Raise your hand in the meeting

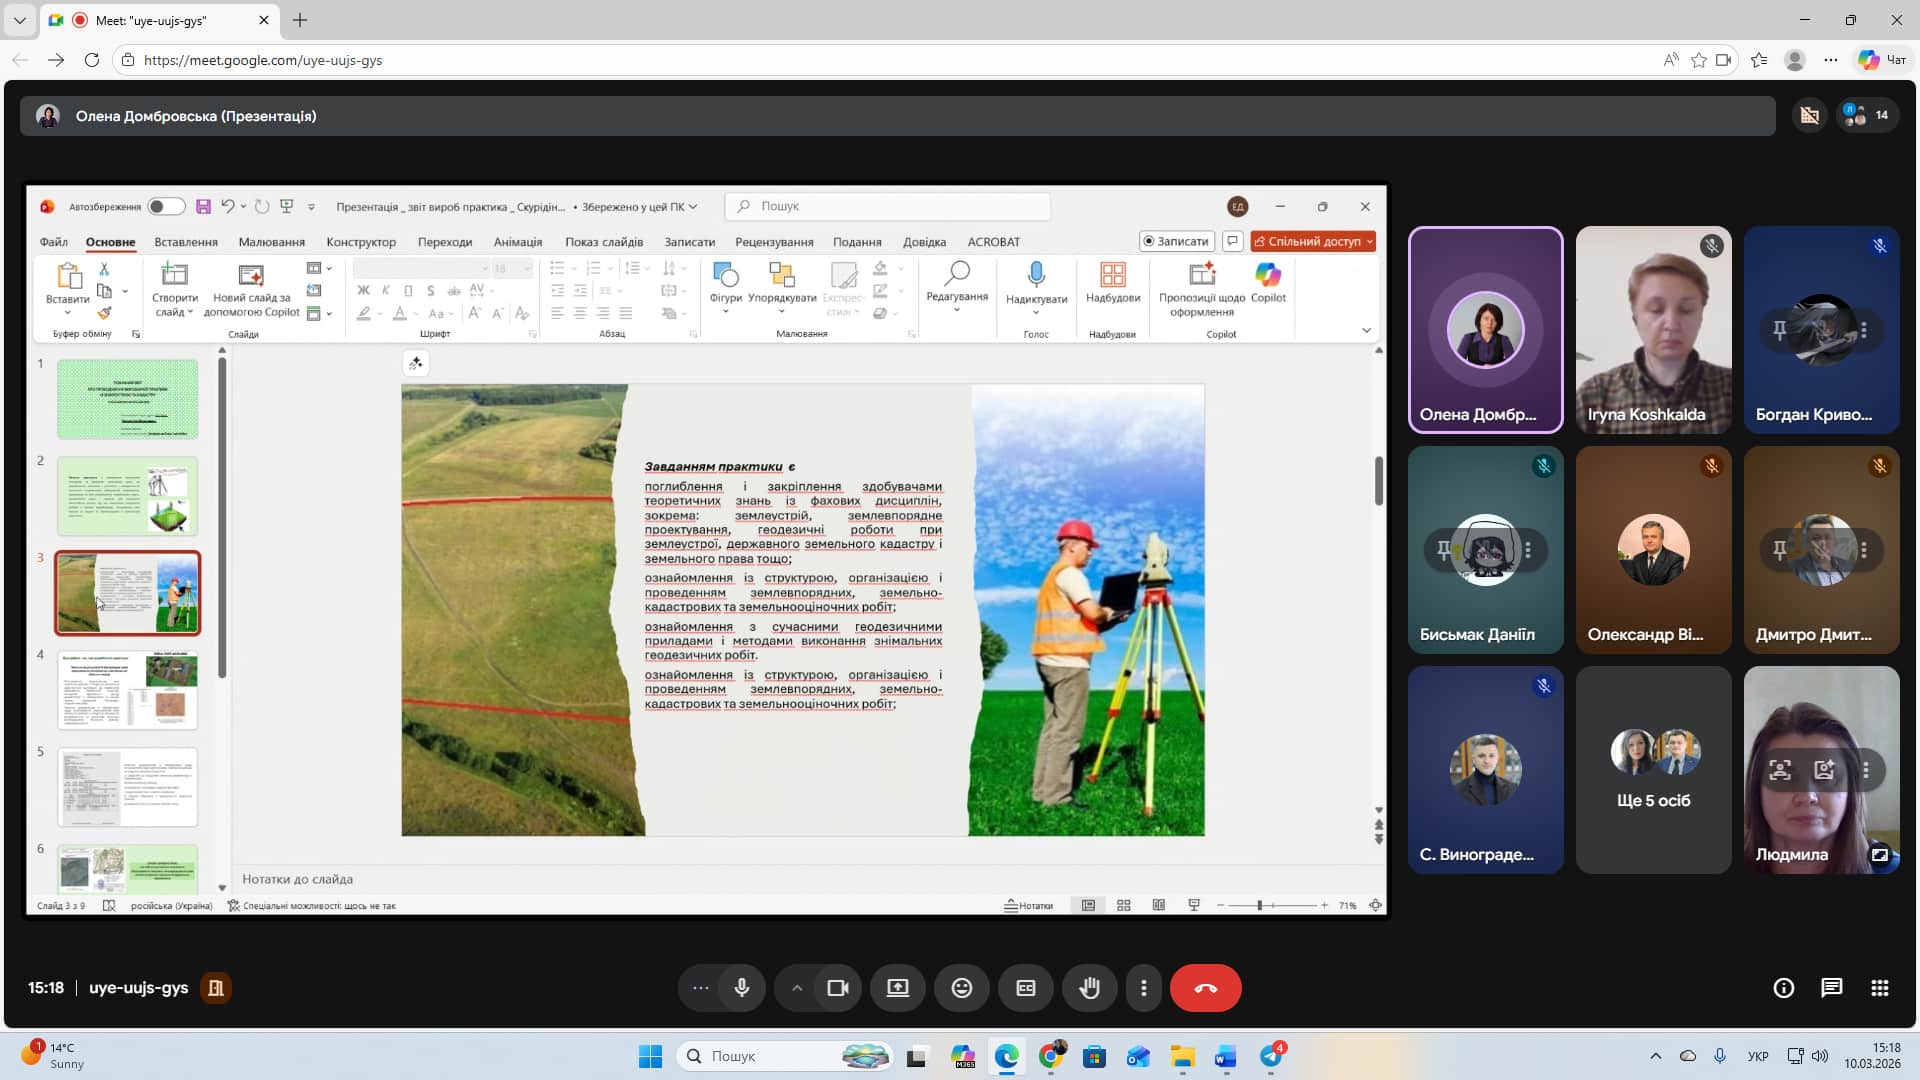[x=1089, y=988]
